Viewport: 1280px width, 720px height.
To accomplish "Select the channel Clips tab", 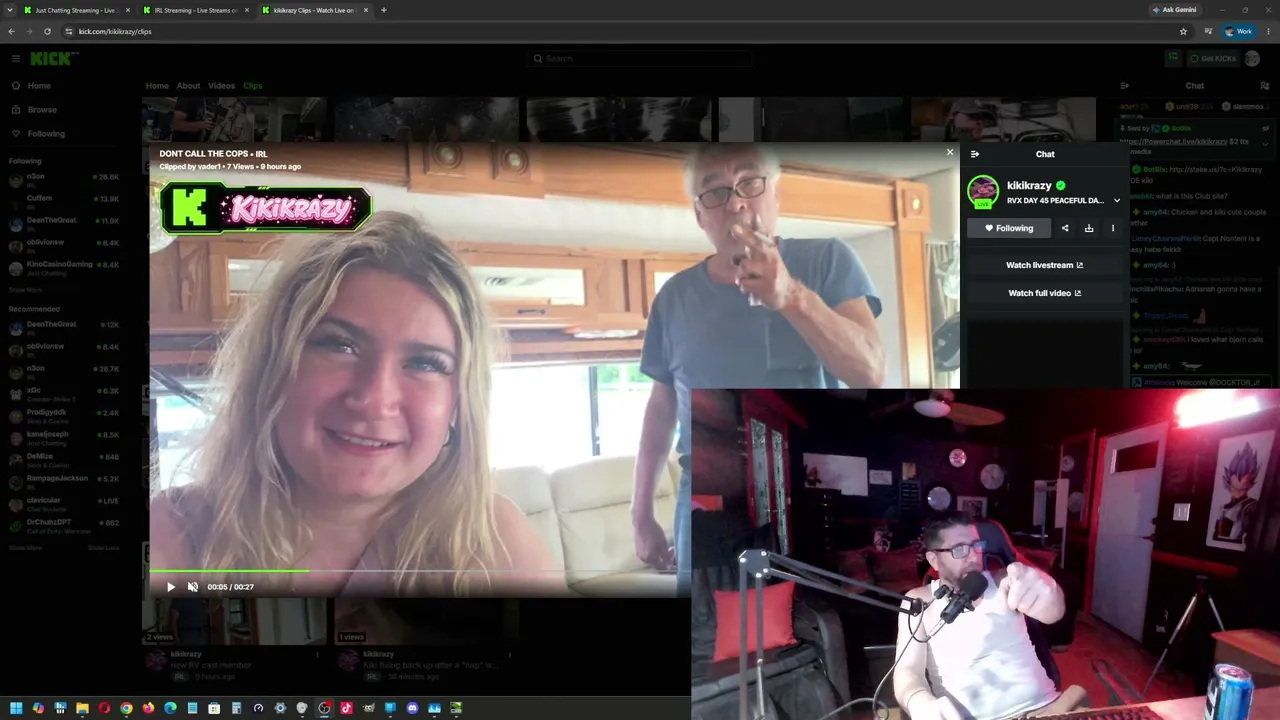I will pyautogui.click(x=253, y=86).
